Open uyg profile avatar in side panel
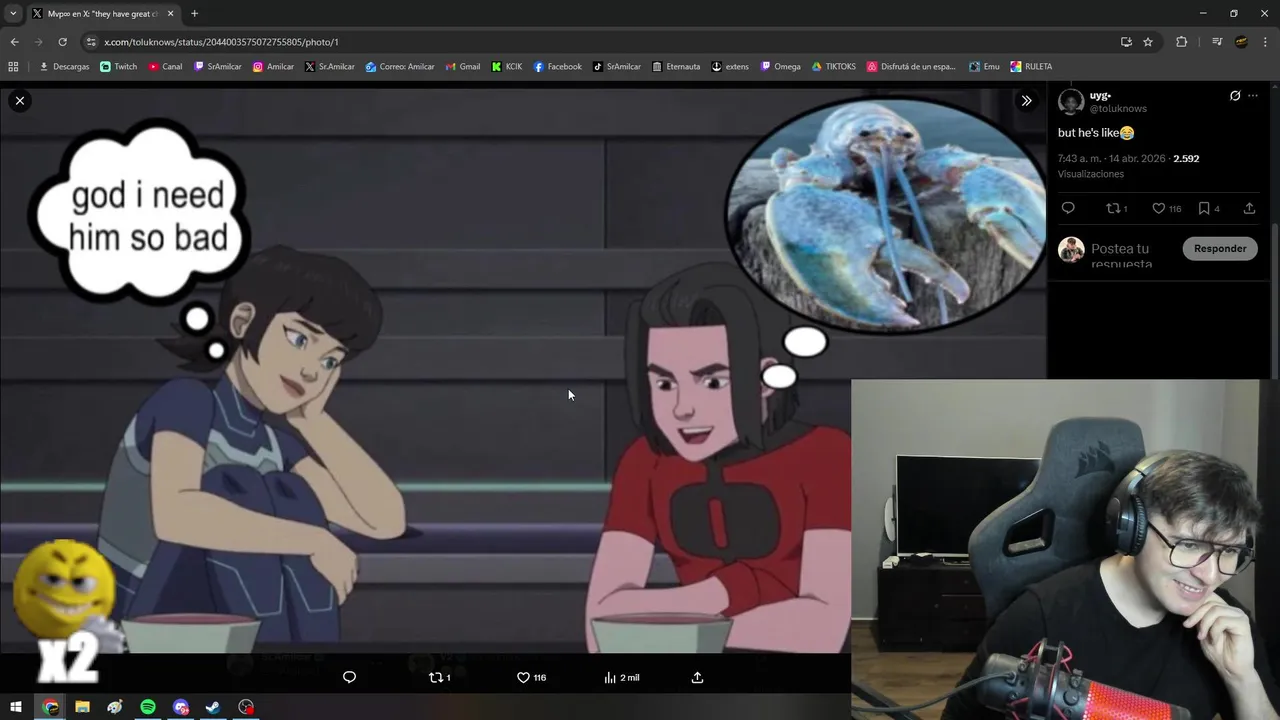1280x720 pixels. pos(1071,102)
